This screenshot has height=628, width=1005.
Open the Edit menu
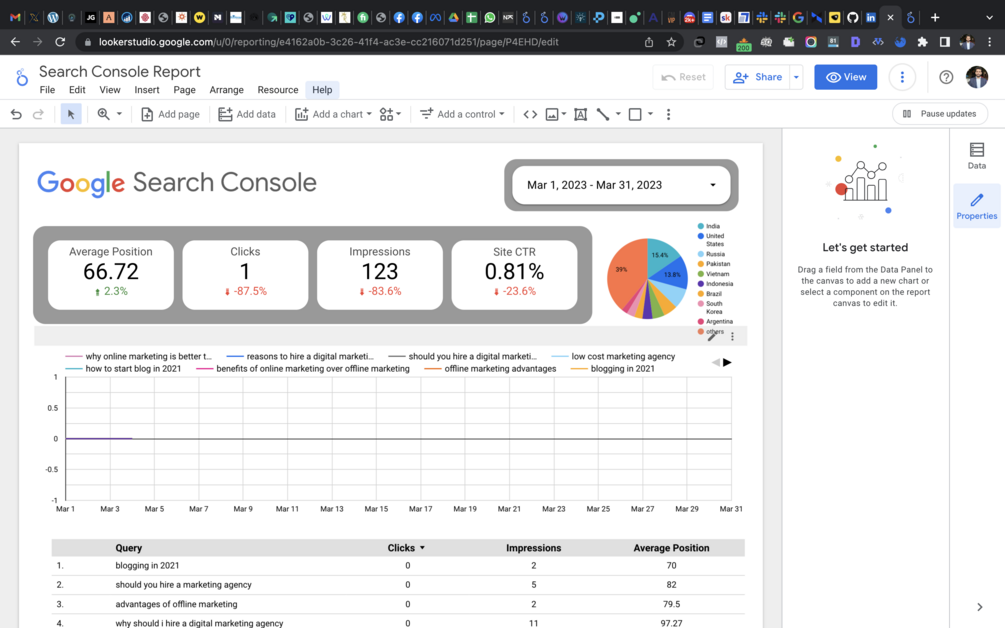point(77,90)
